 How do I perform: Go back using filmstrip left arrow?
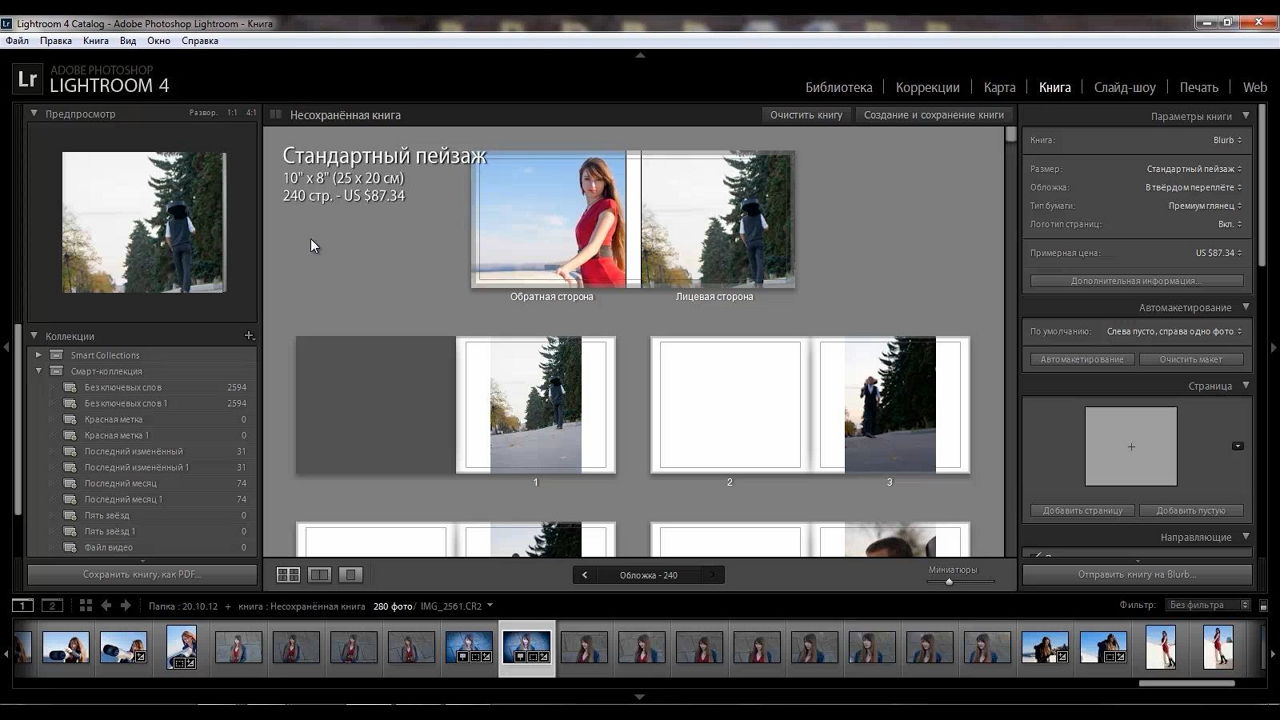(106, 605)
